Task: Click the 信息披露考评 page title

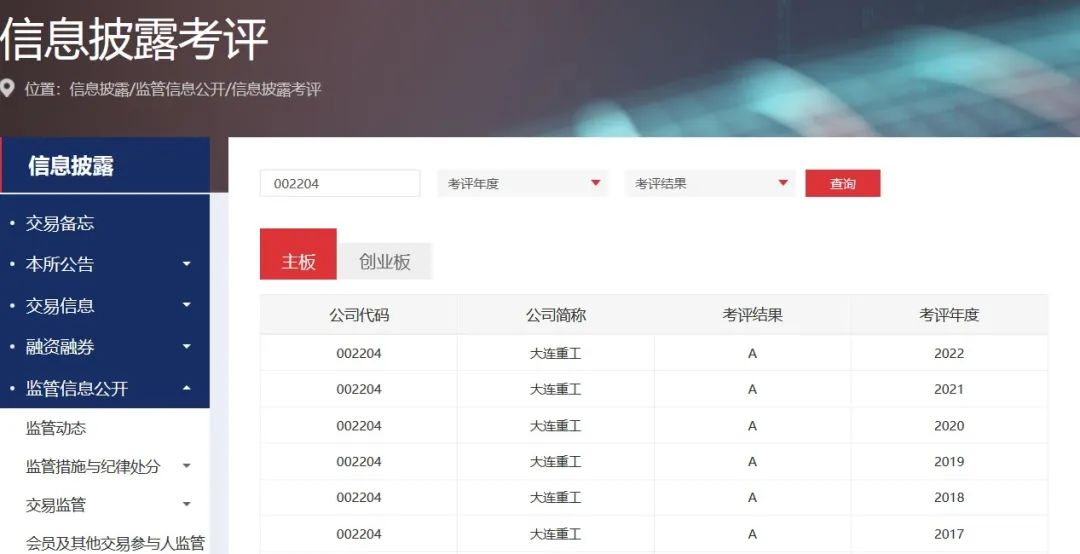Action: coord(133,39)
